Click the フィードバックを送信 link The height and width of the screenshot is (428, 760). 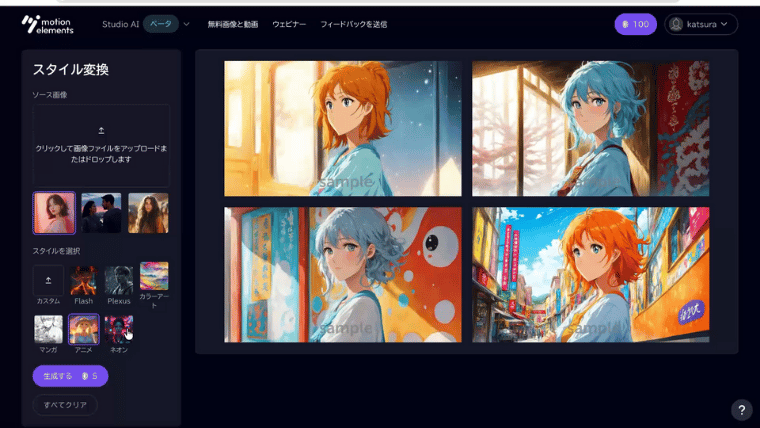point(353,24)
